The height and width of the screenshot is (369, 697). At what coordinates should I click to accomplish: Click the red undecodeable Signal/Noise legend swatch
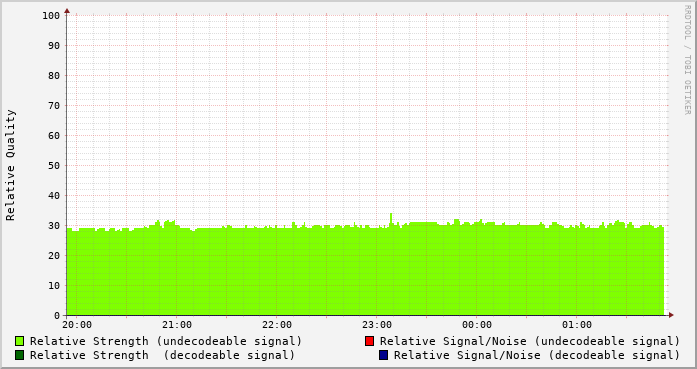(x=369, y=341)
